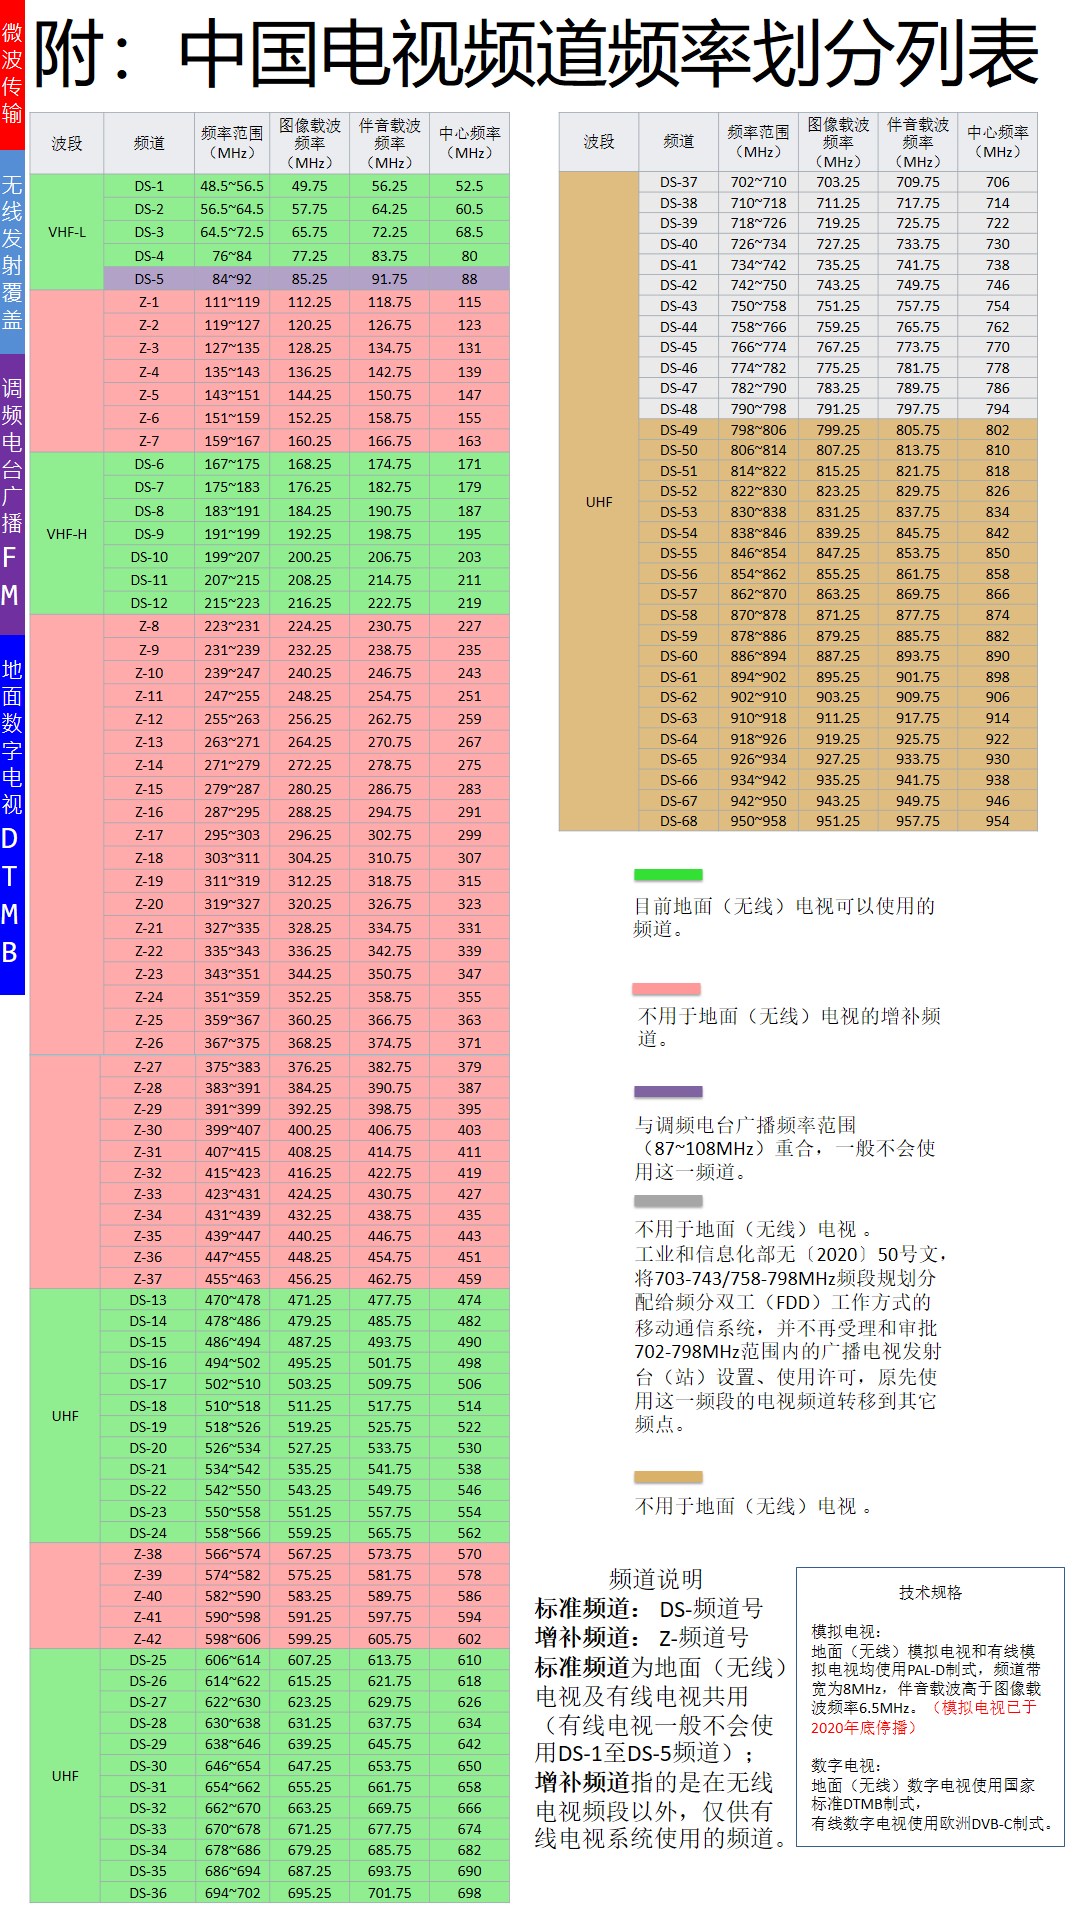Select frequency range 48.5~56.5
This screenshot has width=1080, height=1920.
pos(232,186)
